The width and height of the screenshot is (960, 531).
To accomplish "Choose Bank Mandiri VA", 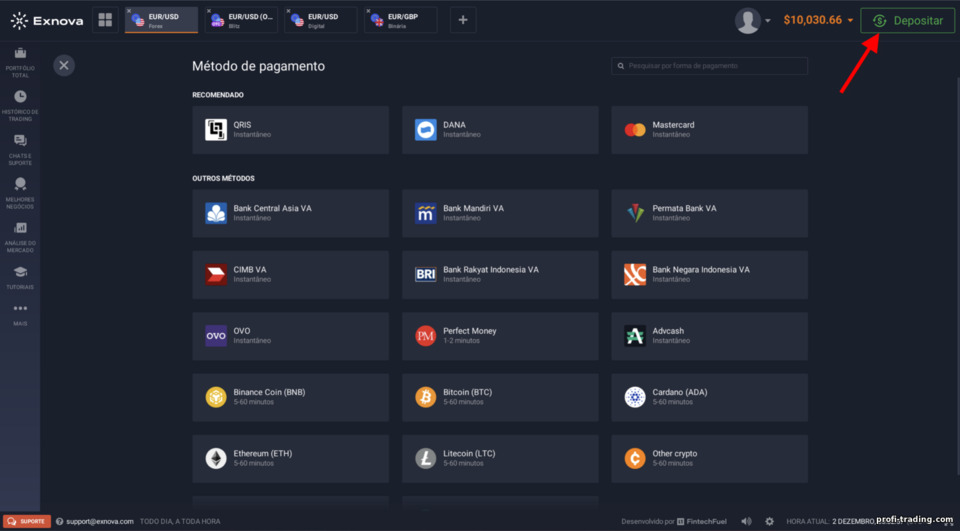I will [x=500, y=213].
